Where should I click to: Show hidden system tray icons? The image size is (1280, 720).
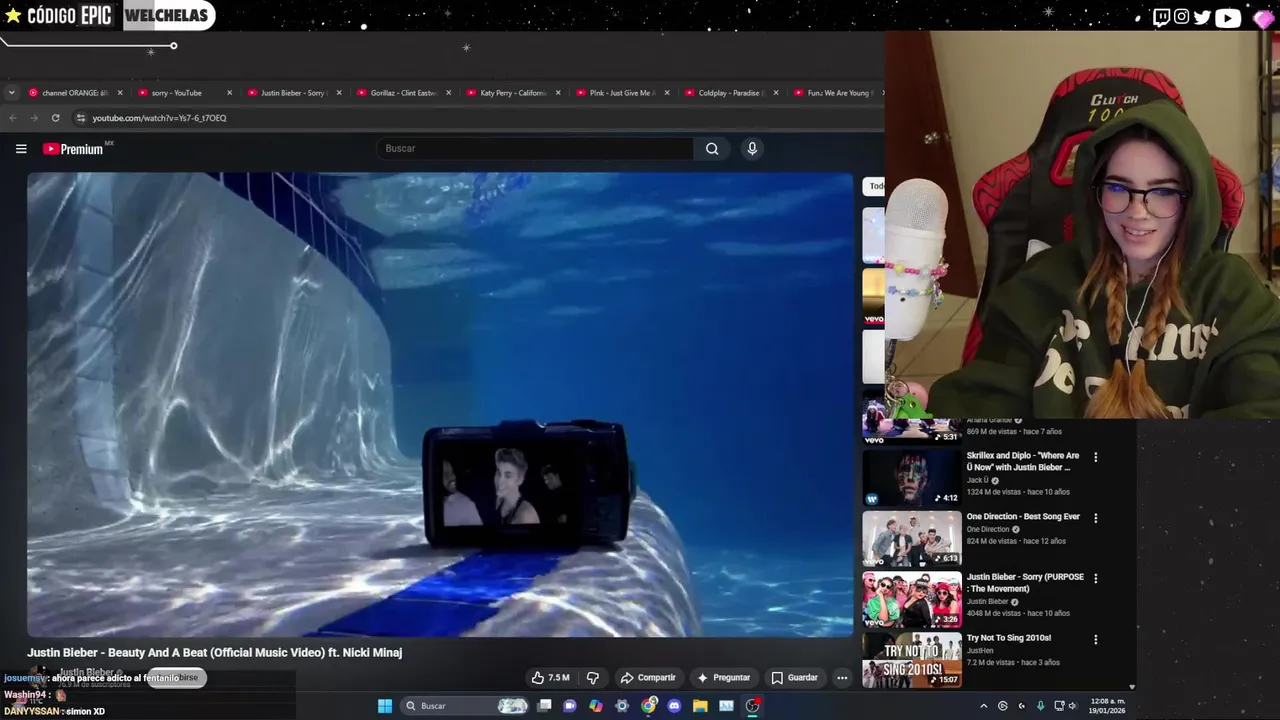coord(983,706)
